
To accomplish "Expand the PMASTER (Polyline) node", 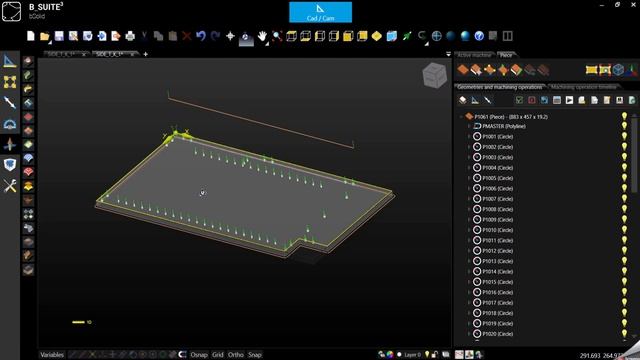I will point(469,126).
